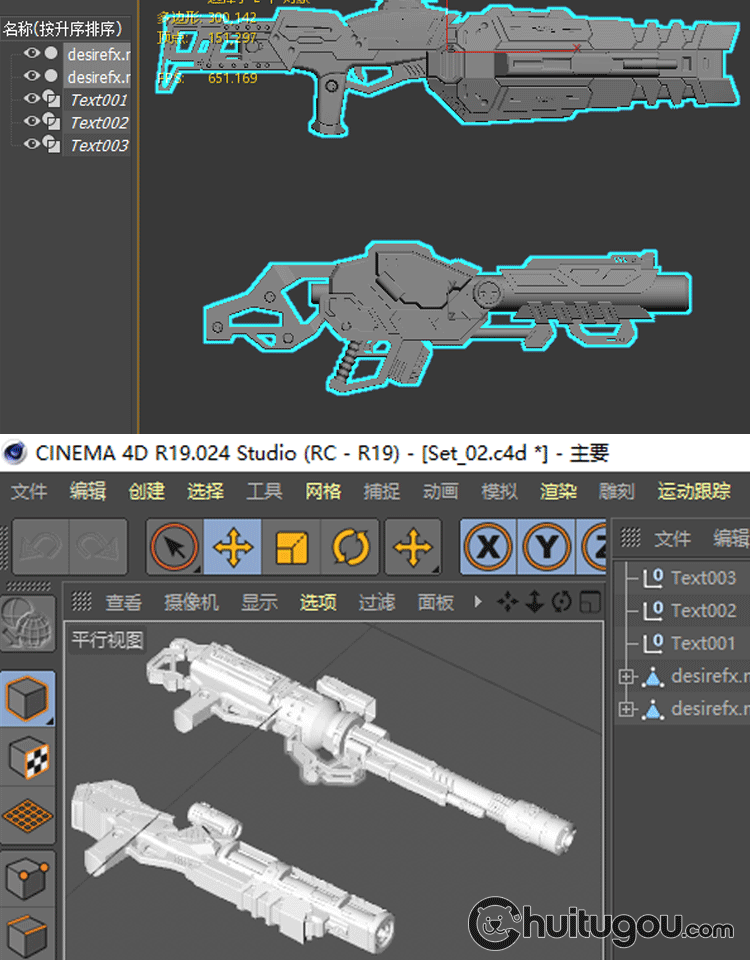Expand the second desirefx object tree node
The width and height of the screenshot is (750, 960).
pyautogui.click(x=627, y=709)
